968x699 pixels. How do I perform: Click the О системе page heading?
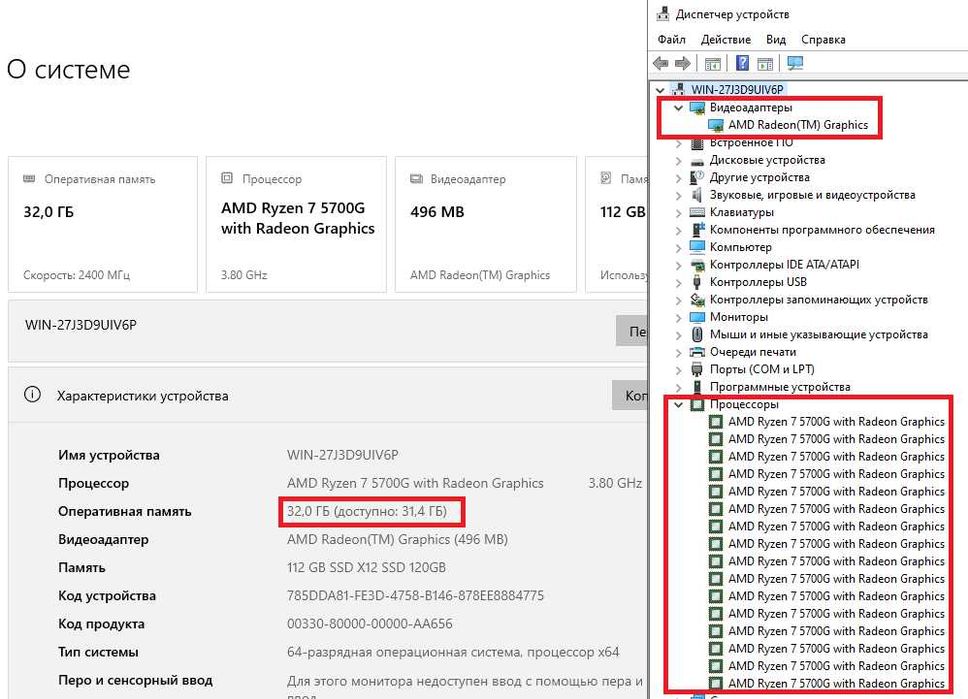click(68, 69)
